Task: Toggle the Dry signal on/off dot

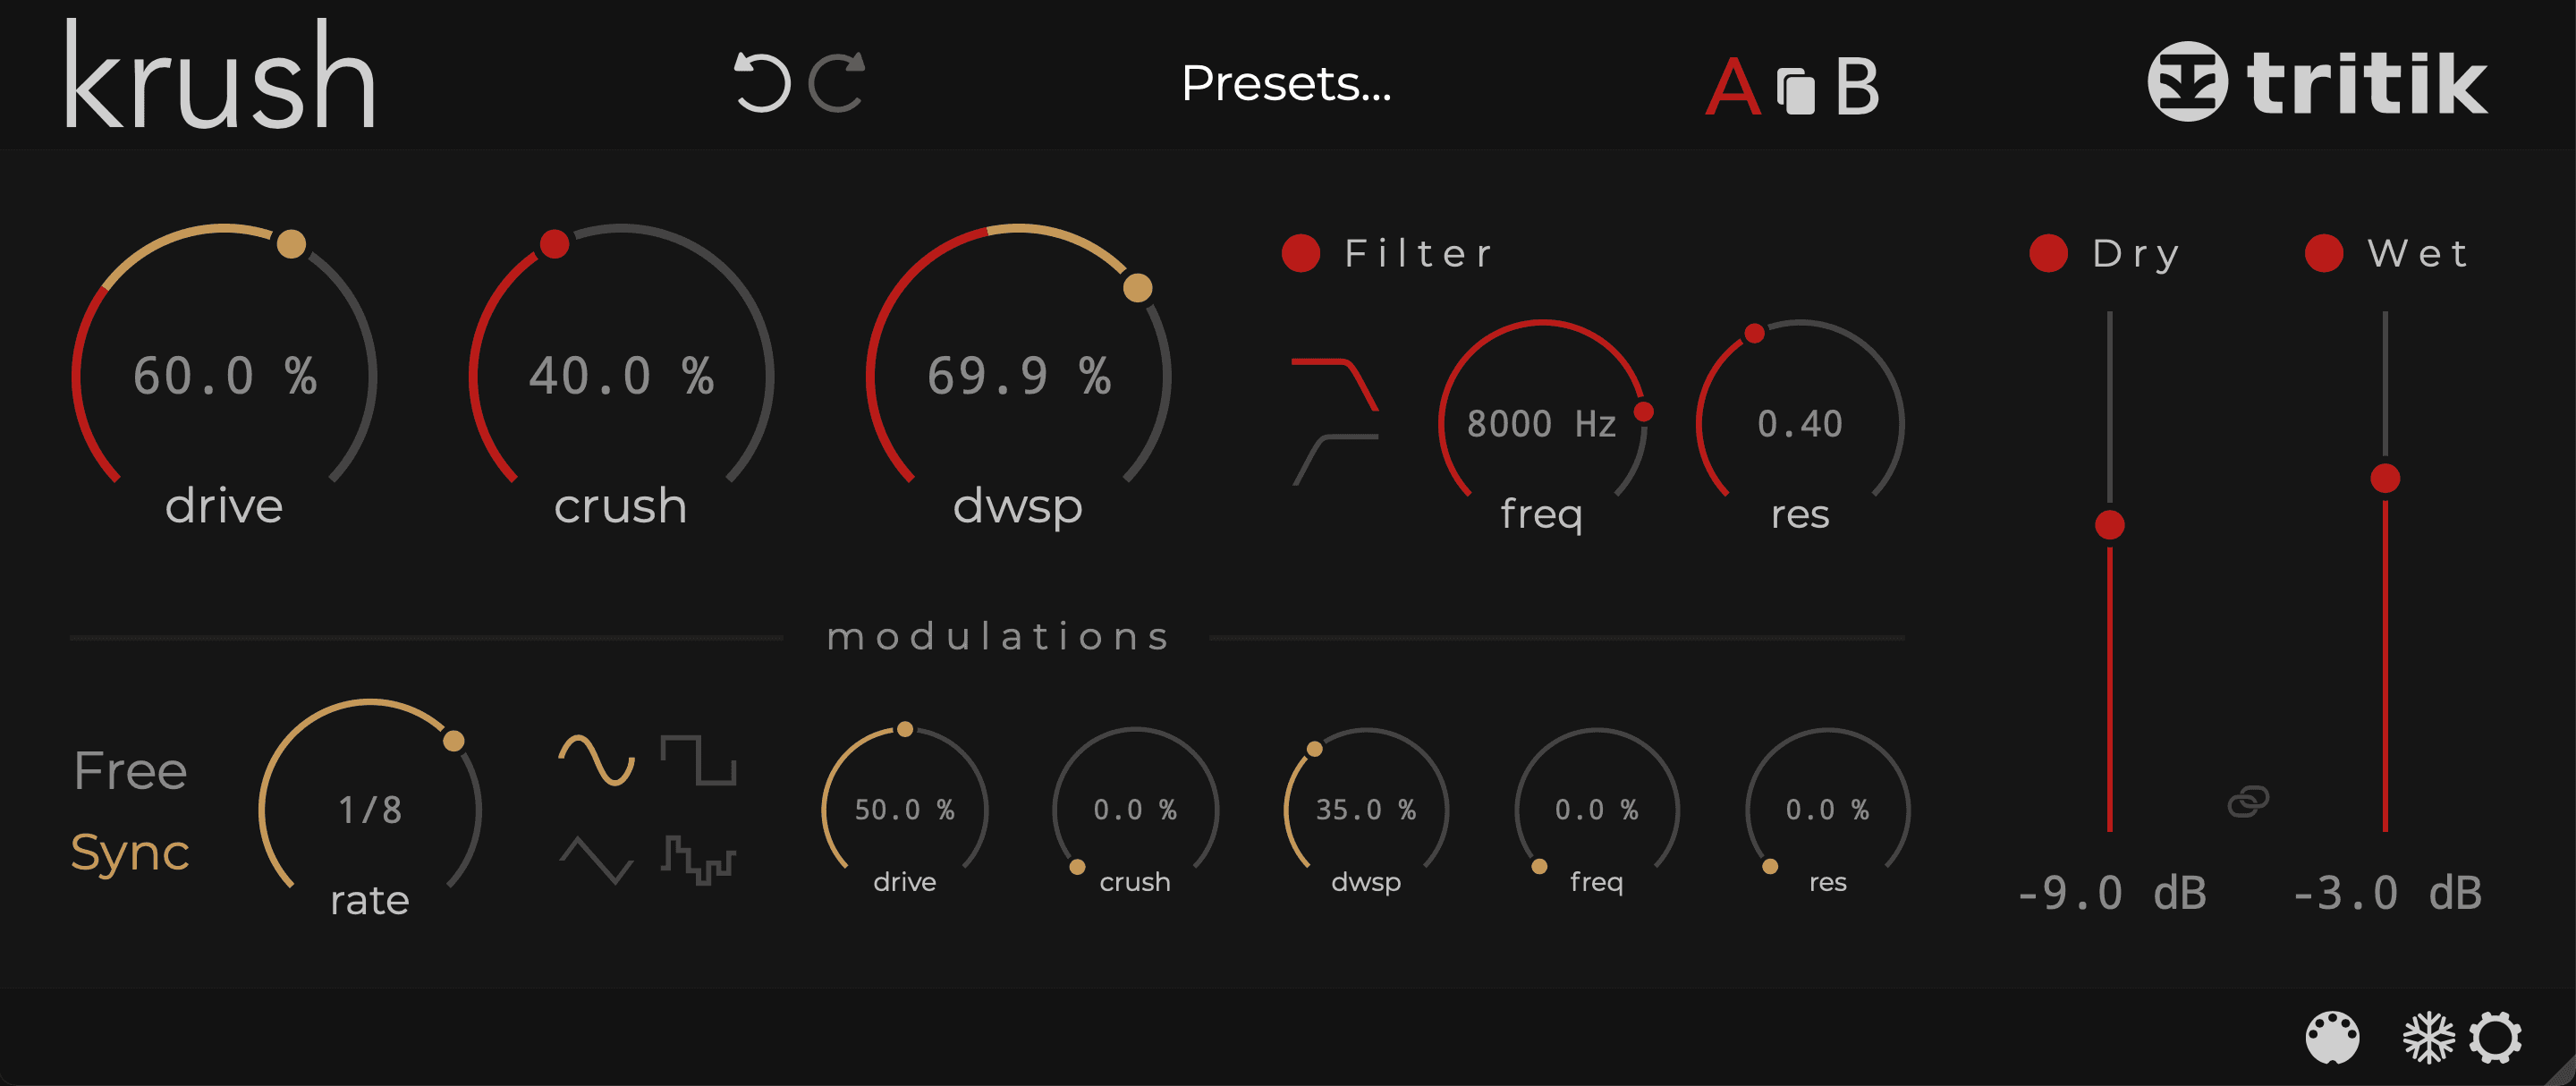Action: (2048, 253)
